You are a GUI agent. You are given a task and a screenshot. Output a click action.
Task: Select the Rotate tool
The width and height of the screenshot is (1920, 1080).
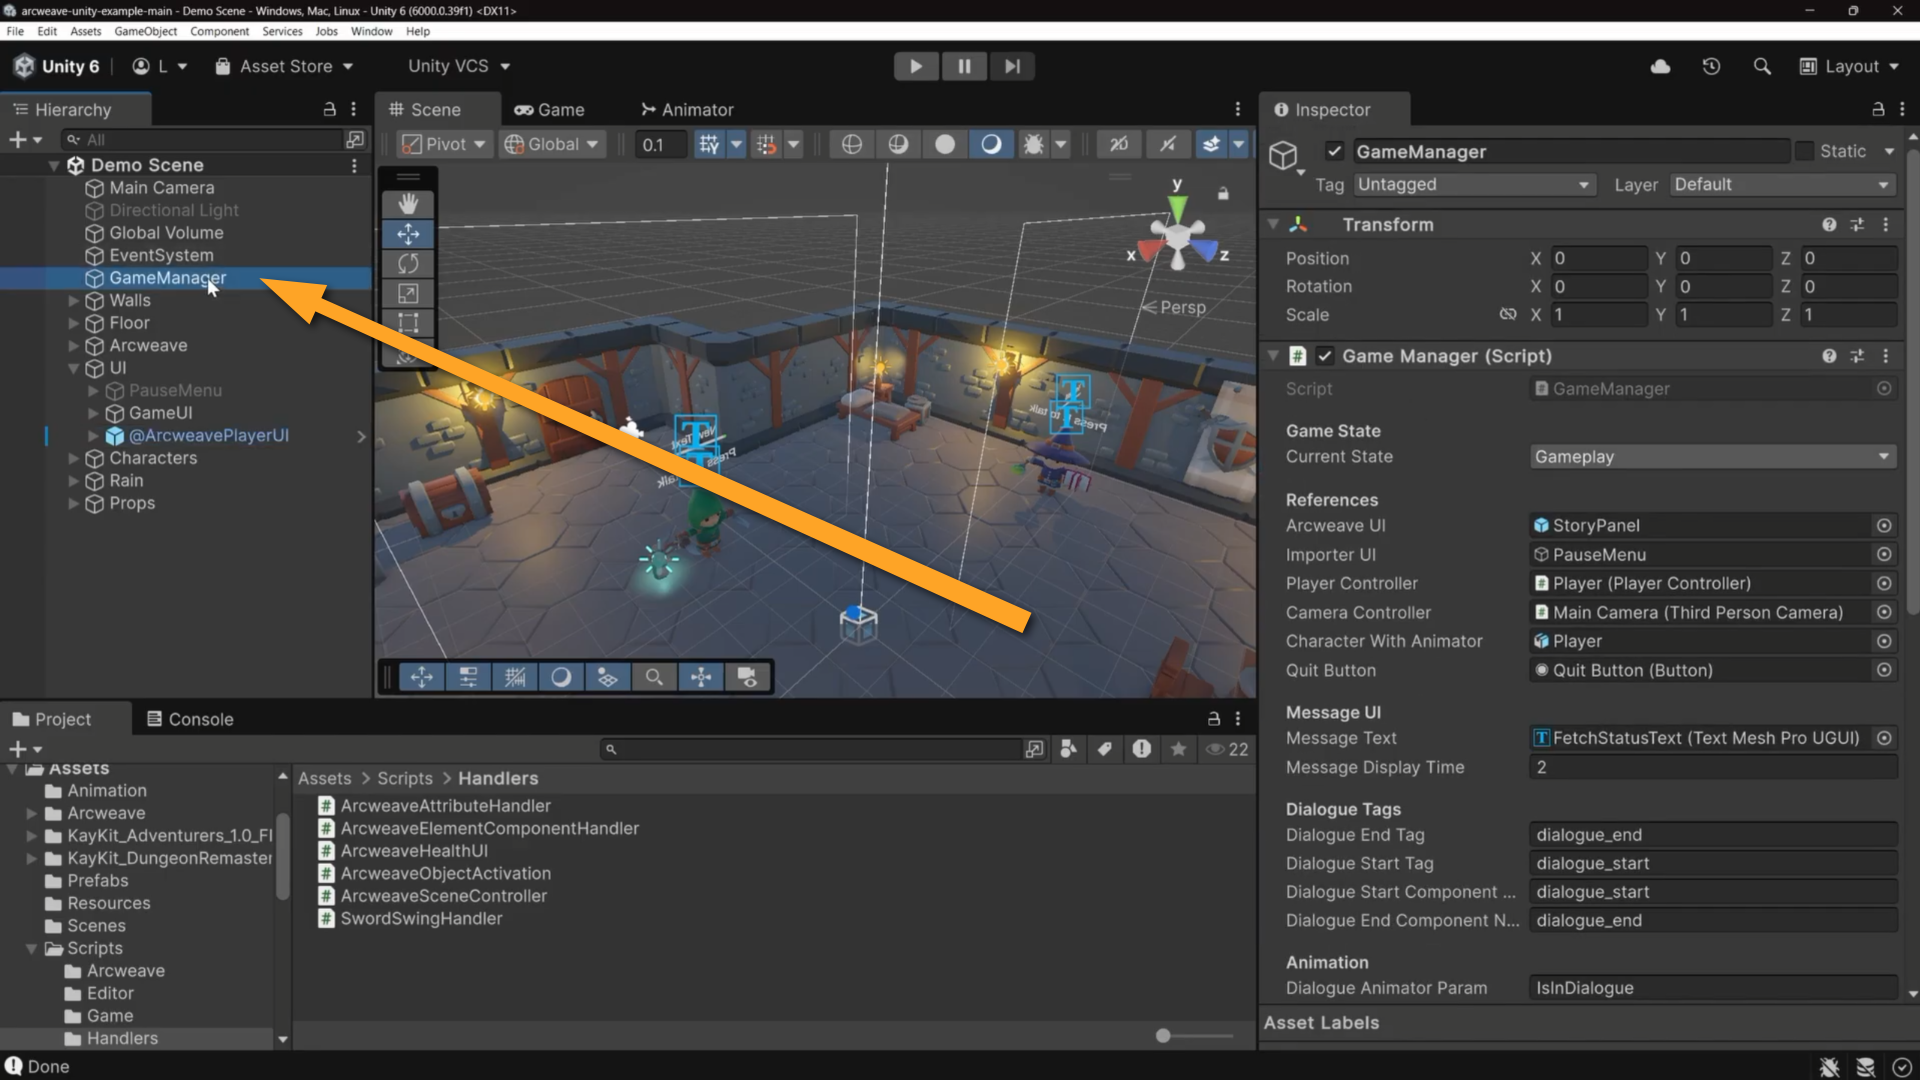click(408, 264)
